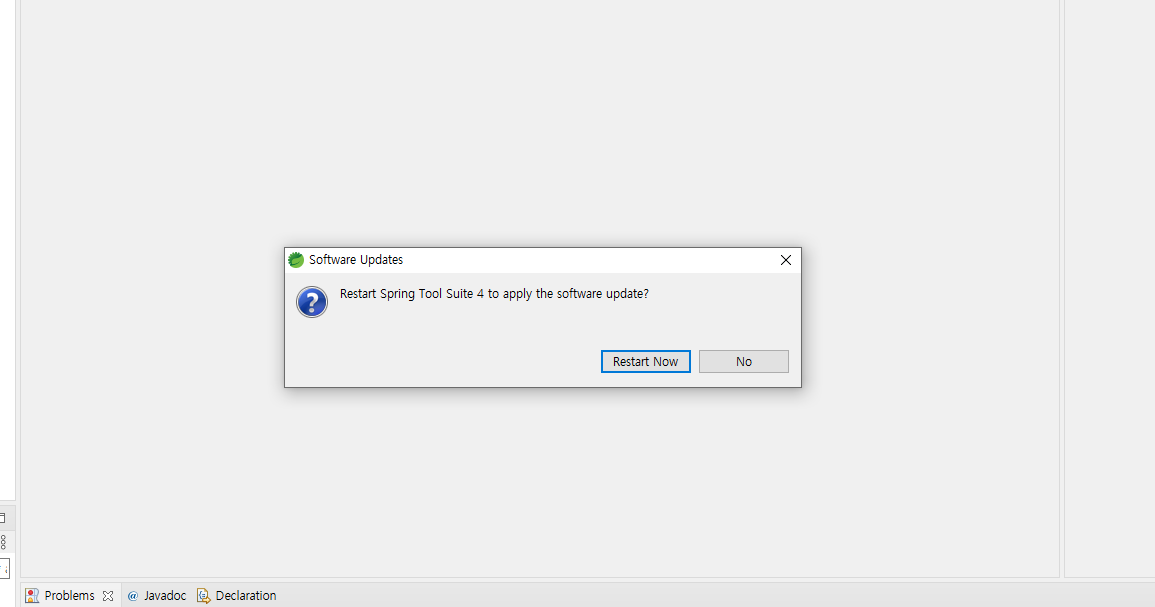Click the restore view icon on left edge
This screenshot has height=607, width=1155.
coord(3,518)
